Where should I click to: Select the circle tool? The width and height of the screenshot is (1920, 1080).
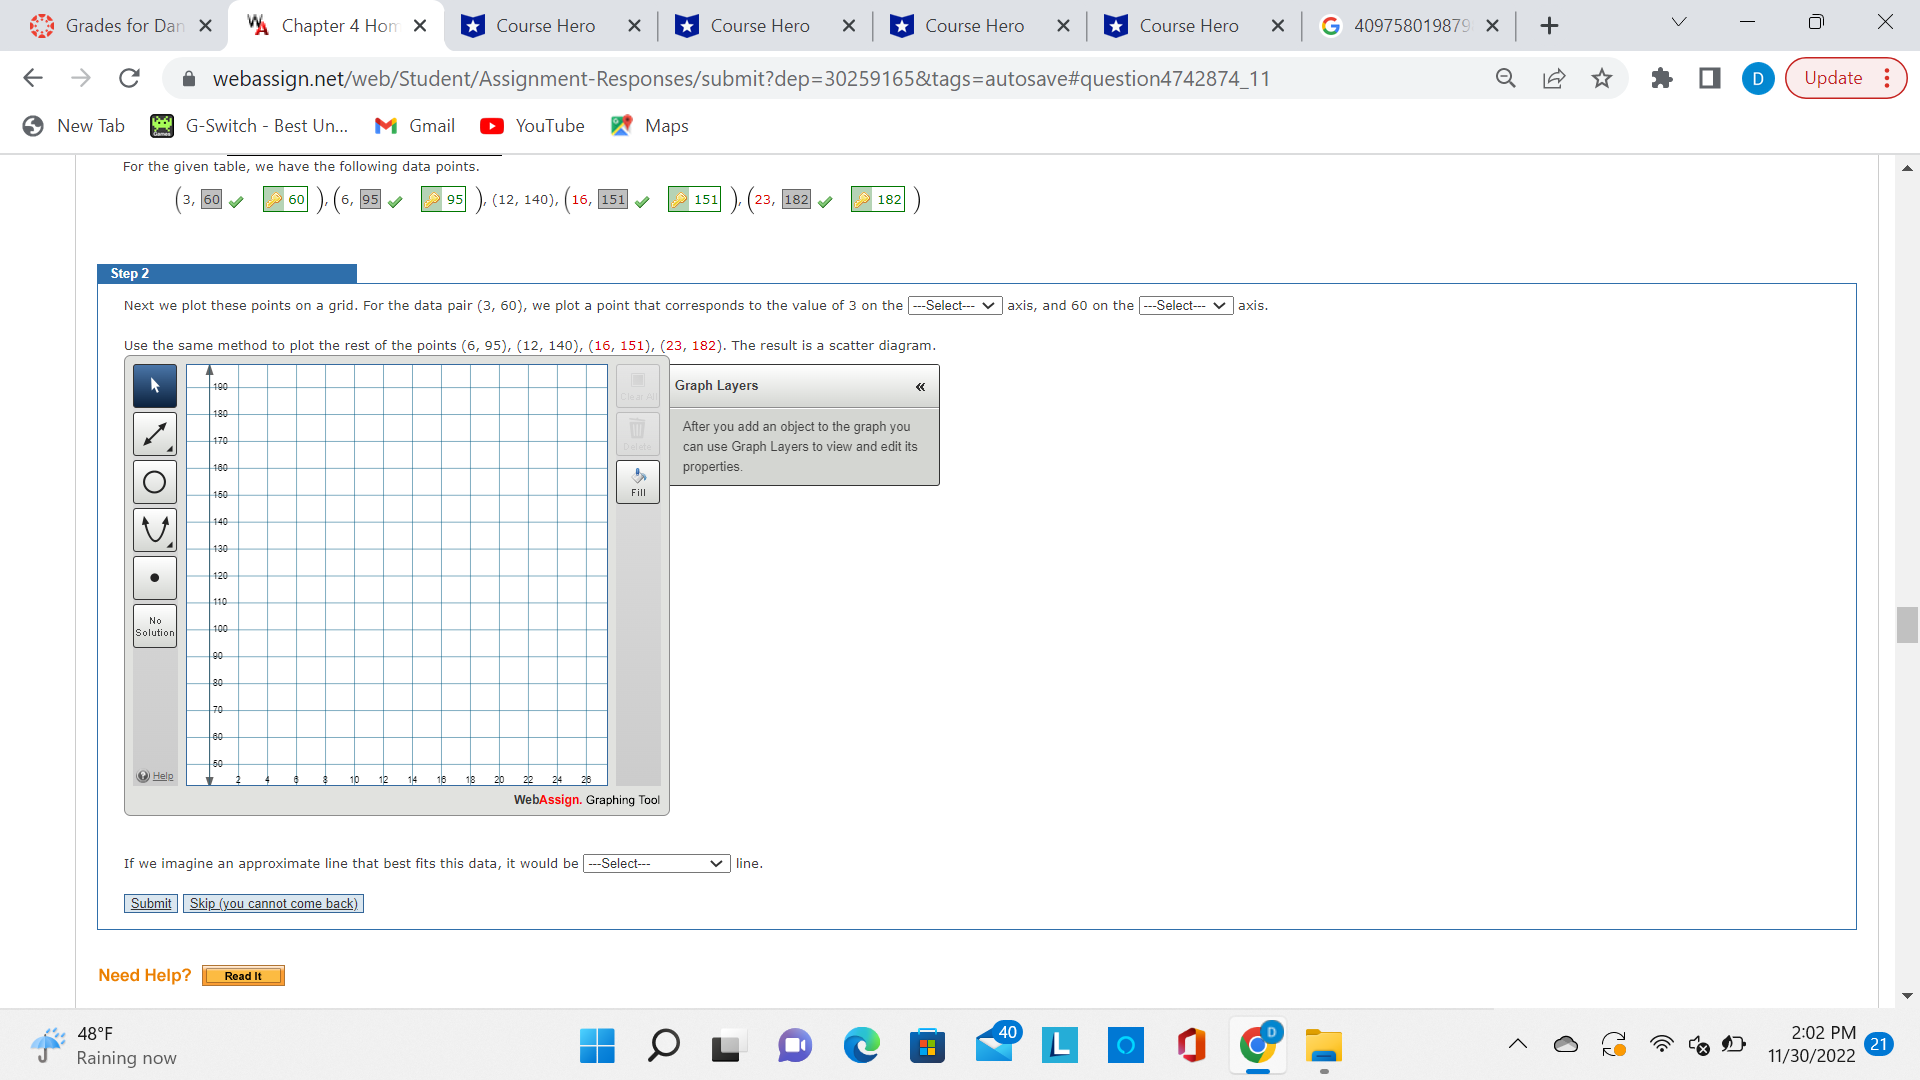click(x=155, y=482)
